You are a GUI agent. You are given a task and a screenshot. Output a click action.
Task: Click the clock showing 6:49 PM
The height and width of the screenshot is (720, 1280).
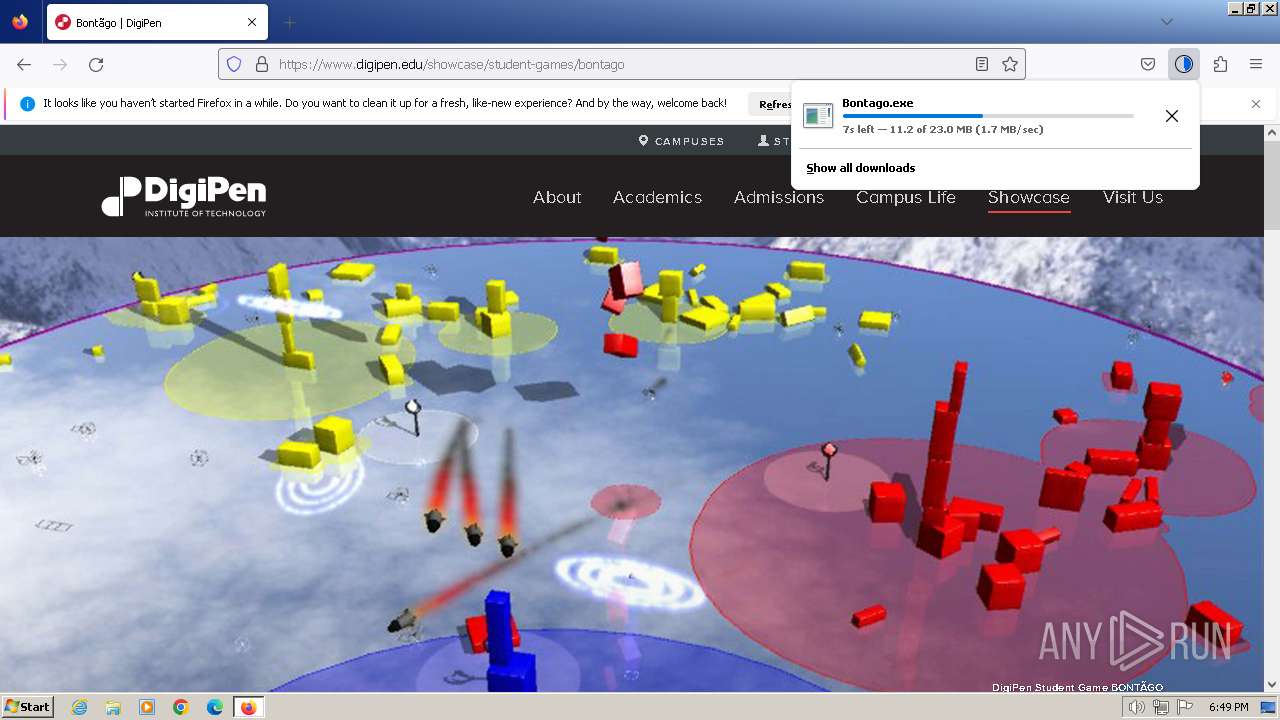click(1228, 707)
